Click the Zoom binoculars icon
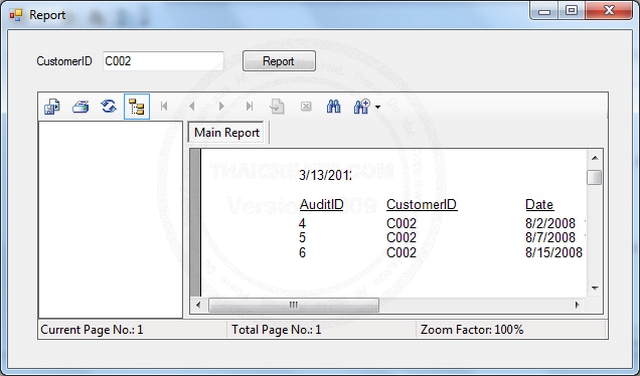Viewport: 640px width, 376px height. (362, 107)
